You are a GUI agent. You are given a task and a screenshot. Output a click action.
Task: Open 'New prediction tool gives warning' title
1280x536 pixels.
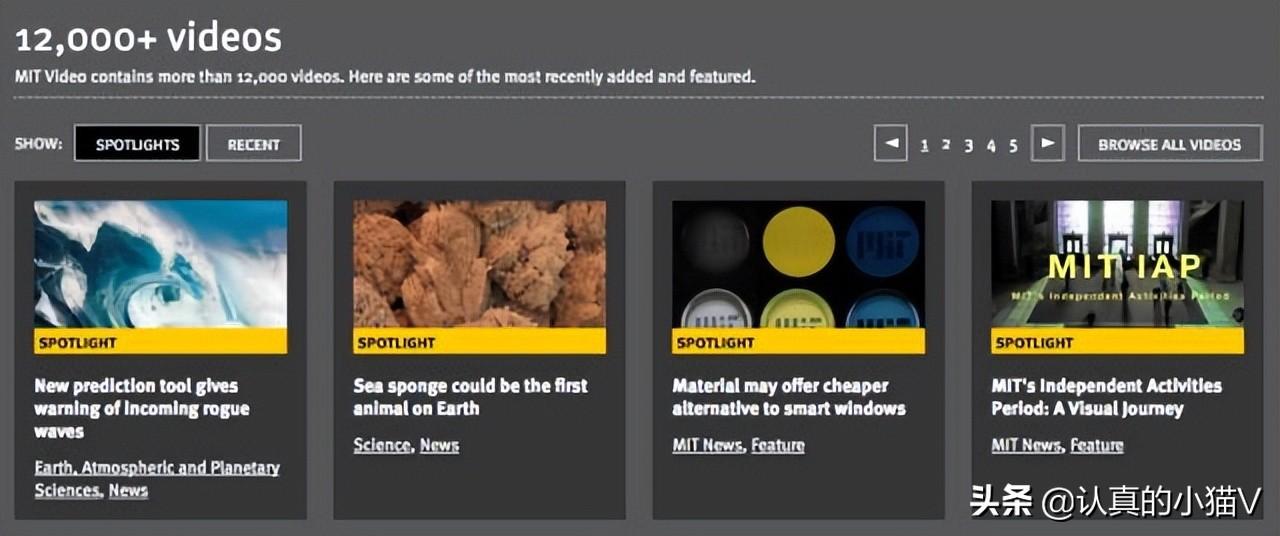pos(142,408)
